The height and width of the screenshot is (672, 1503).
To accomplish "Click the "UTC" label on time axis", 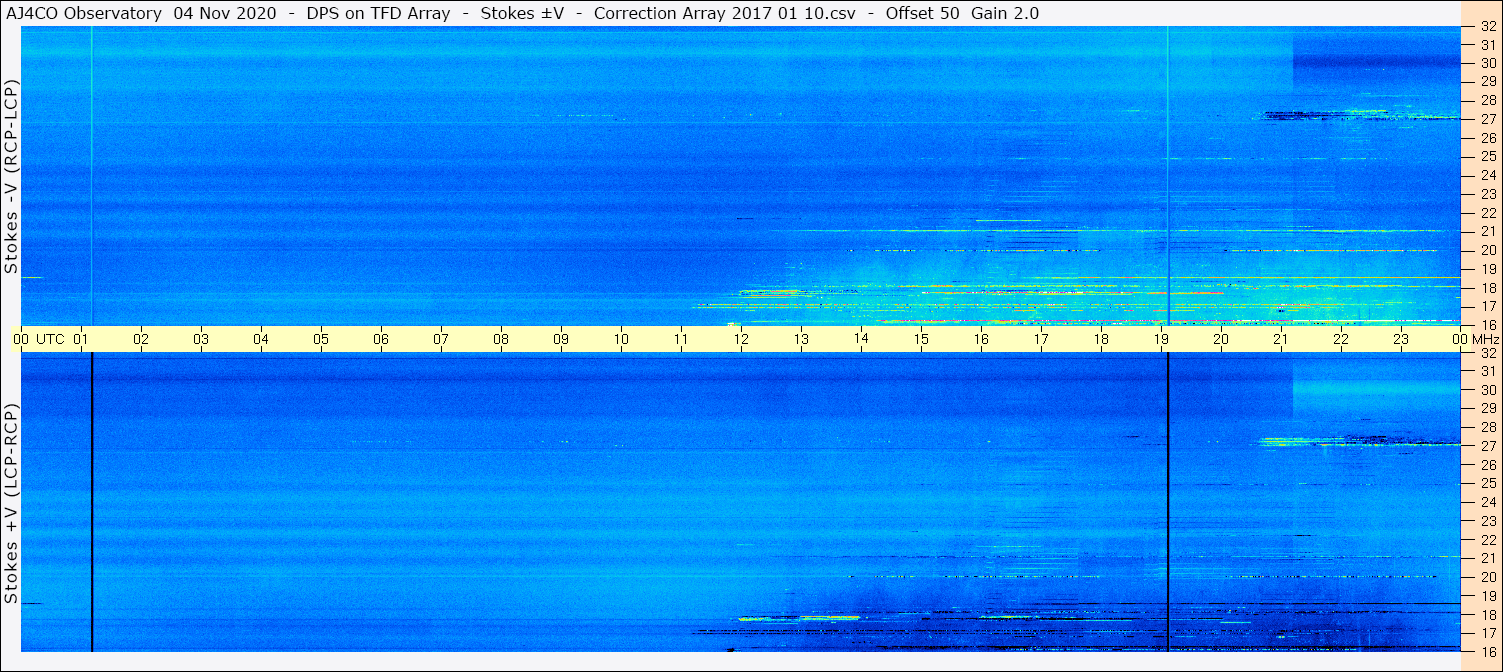I will (x=51, y=339).
